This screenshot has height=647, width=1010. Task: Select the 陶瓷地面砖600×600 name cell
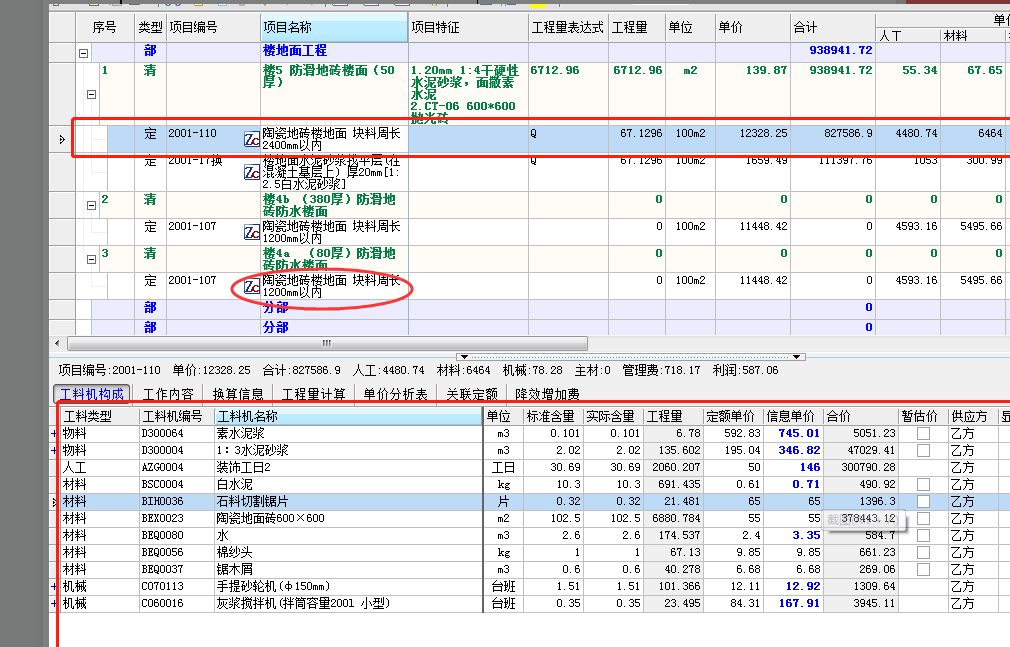click(348, 518)
